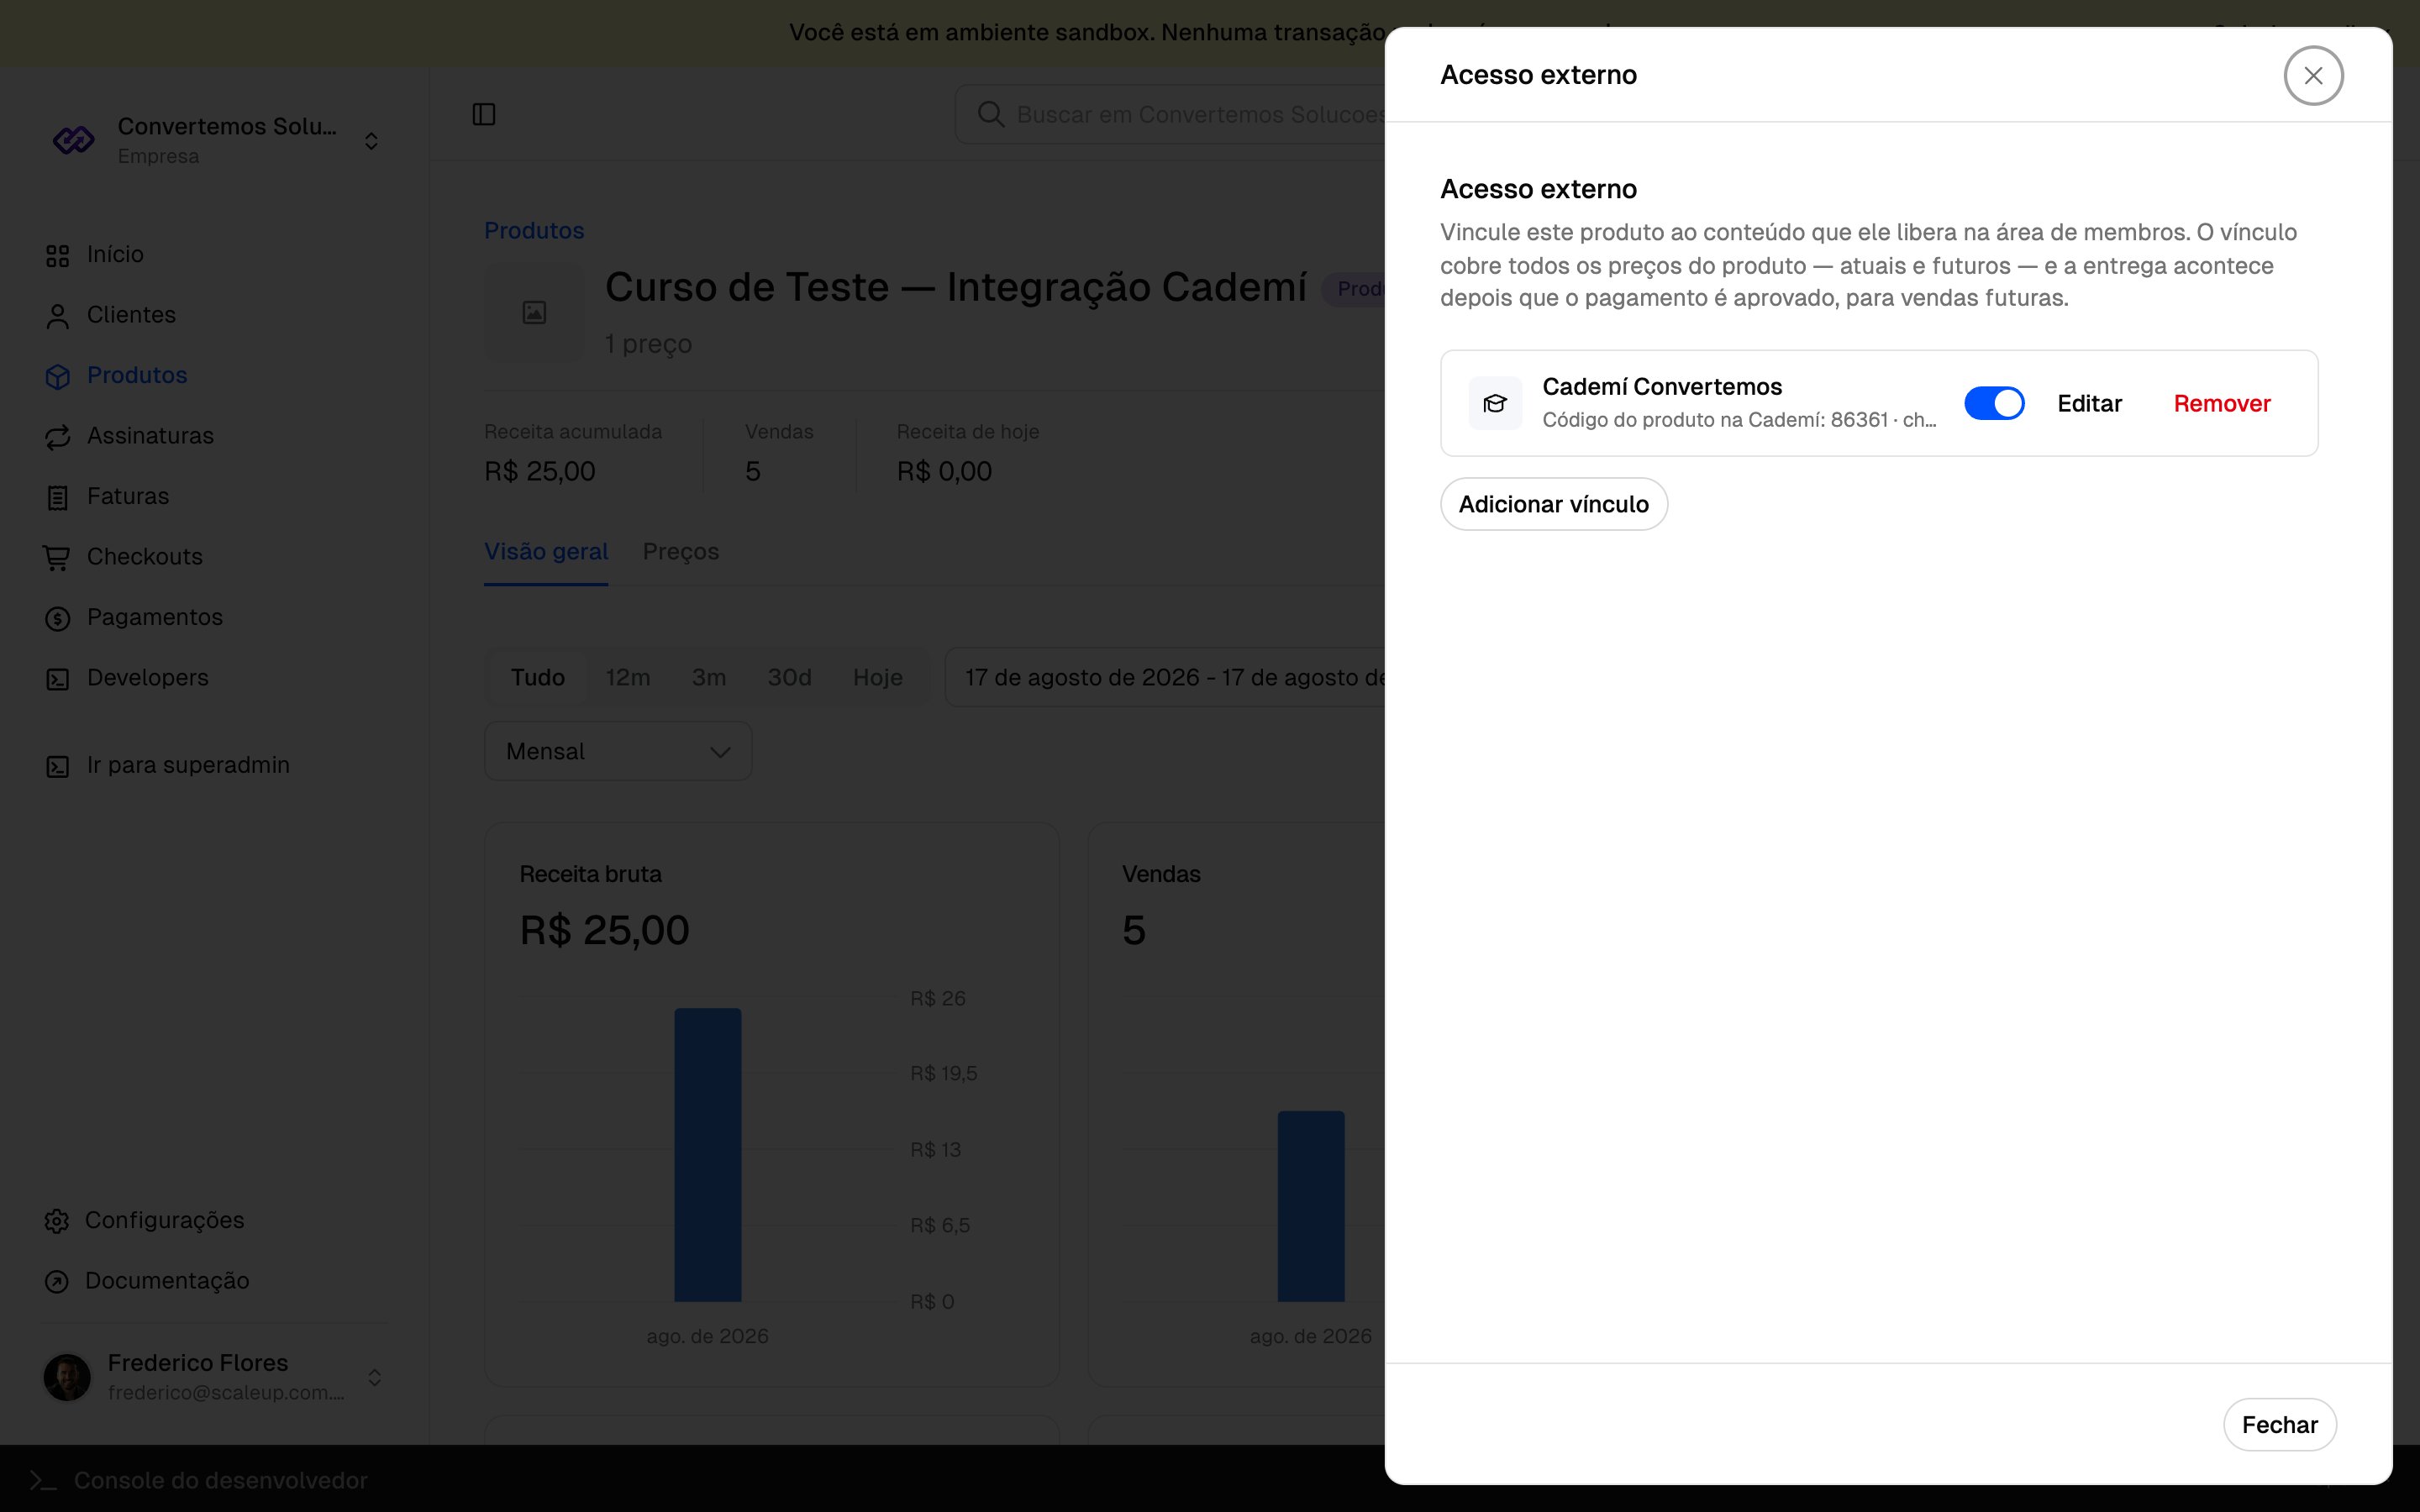Open Documentação link

point(167,1280)
